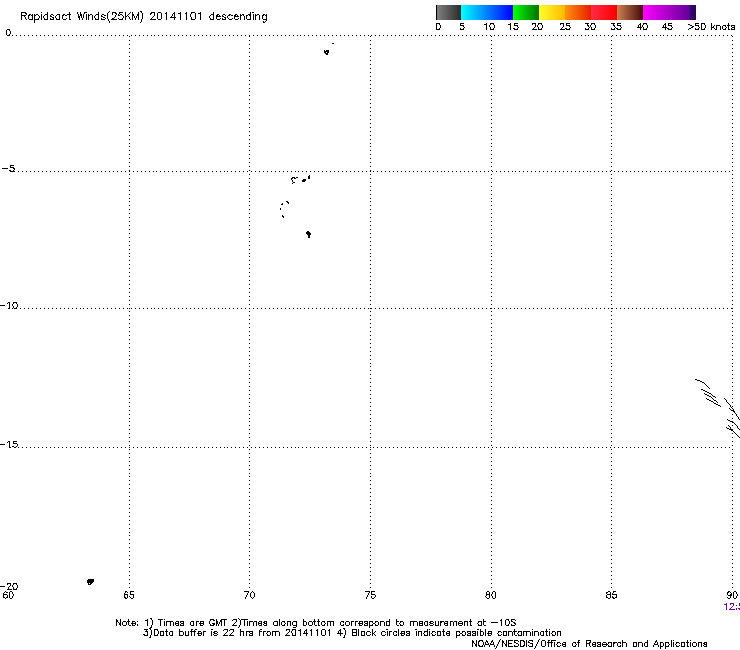
Task: Click the dashed atoll outline near latitude -6
Action: 284,209
